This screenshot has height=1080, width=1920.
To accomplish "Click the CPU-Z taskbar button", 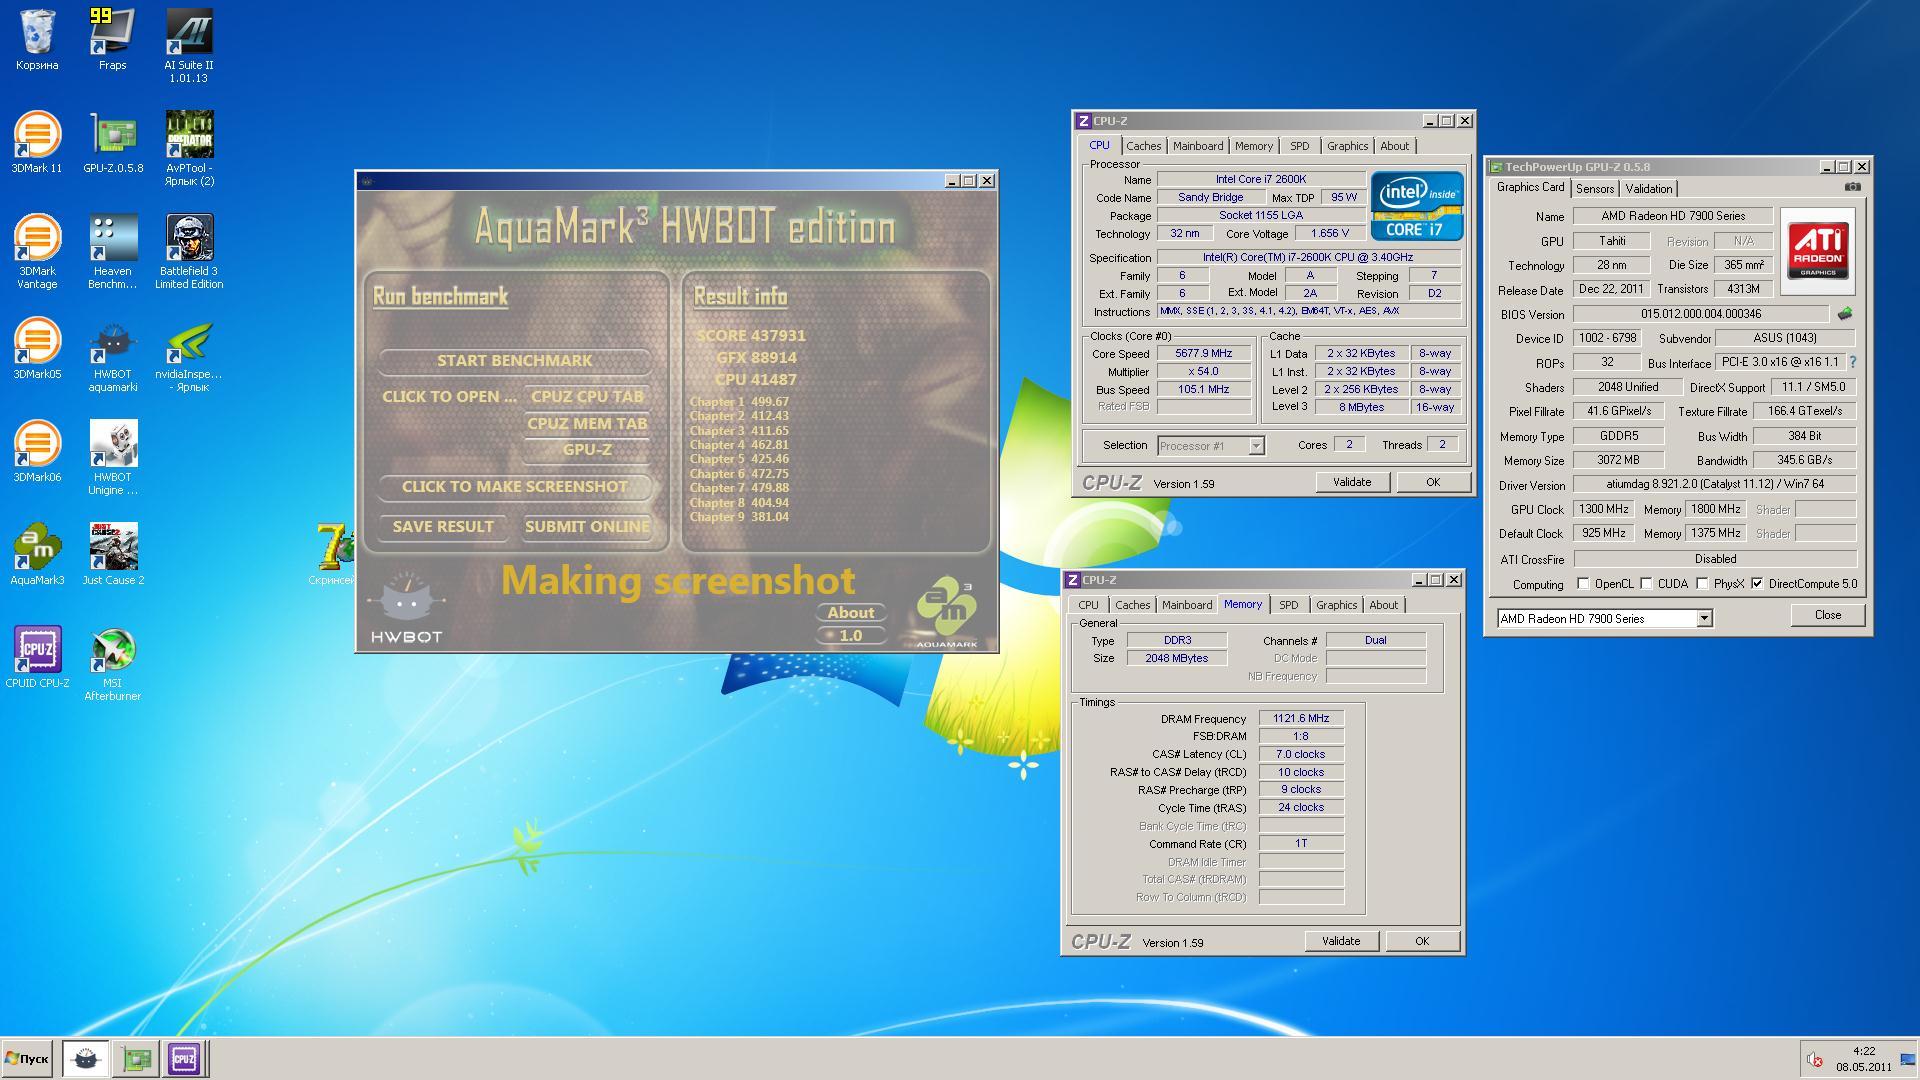I will point(184,1058).
